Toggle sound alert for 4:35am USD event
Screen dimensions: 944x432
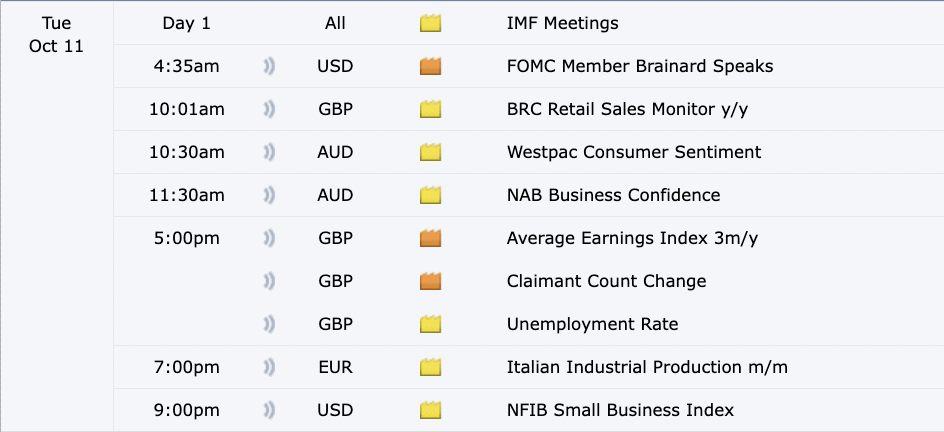click(269, 67)
